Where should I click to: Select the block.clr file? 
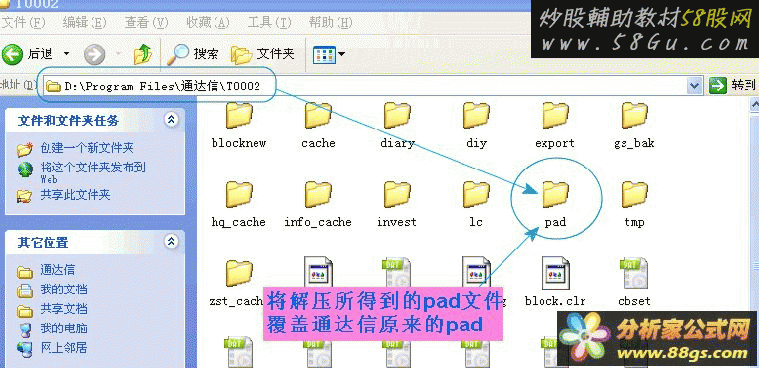(x=555, y=282)
